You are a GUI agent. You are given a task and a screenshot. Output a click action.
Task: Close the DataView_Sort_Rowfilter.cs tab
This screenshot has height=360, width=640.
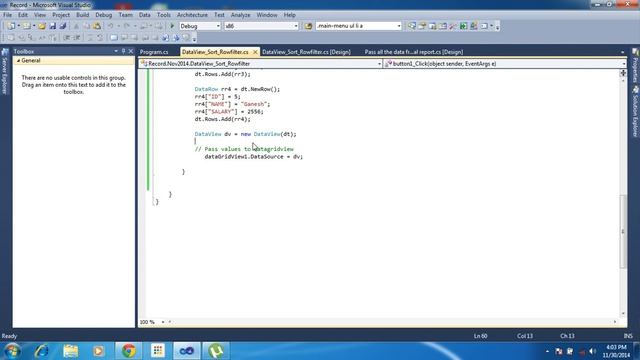click(255, 52)
